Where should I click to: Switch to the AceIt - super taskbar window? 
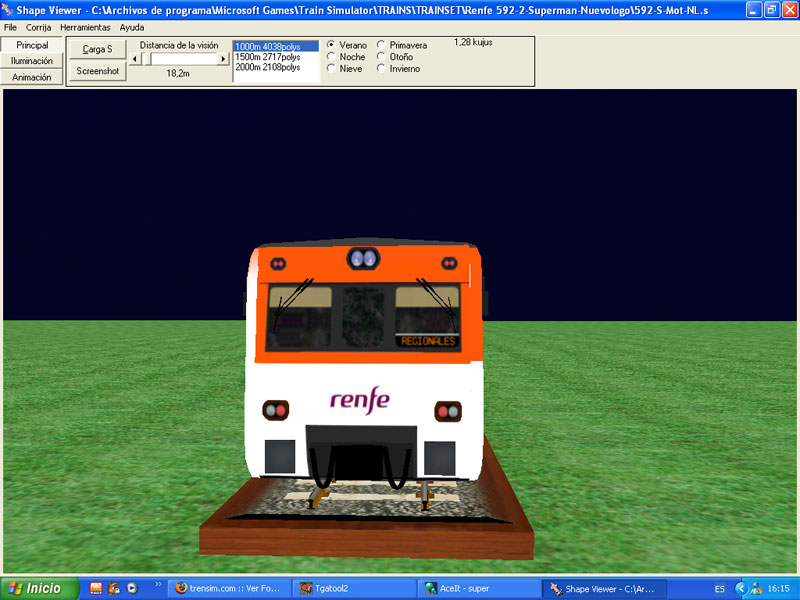tap(478, 589)
